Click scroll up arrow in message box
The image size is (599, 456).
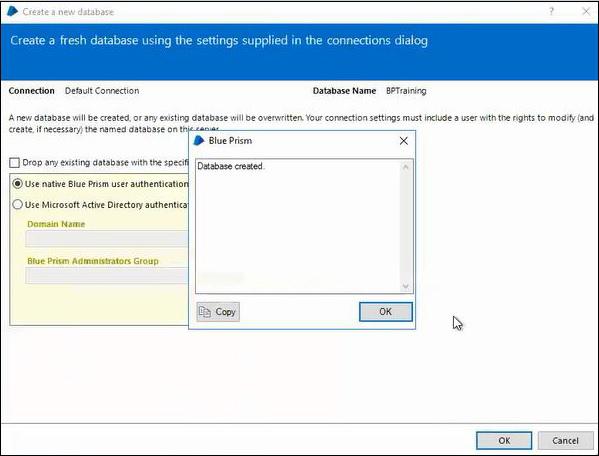[x=406, y=167]
